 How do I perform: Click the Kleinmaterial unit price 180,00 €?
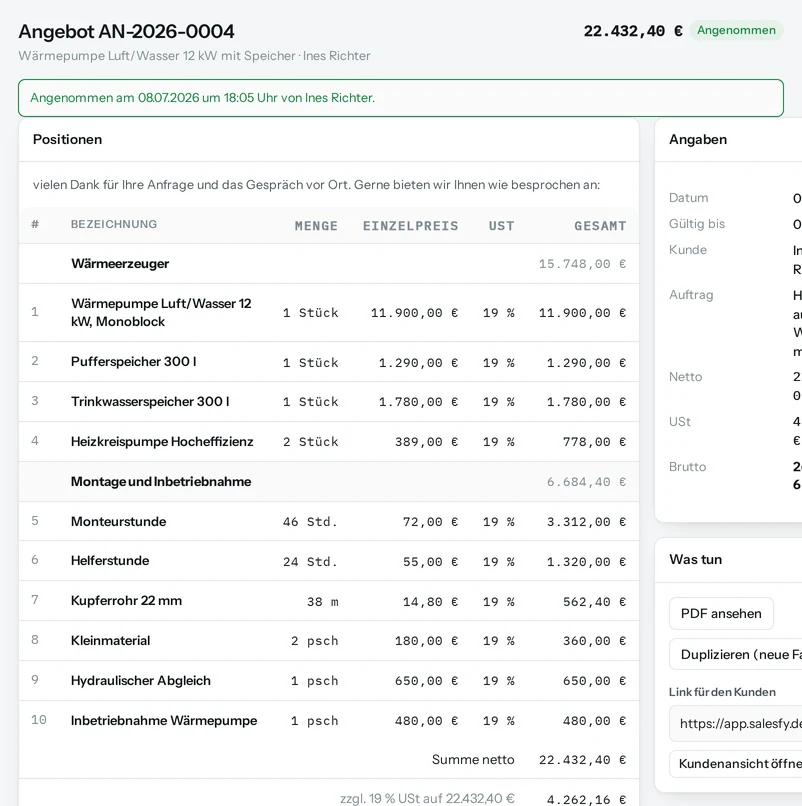point(426,641)
